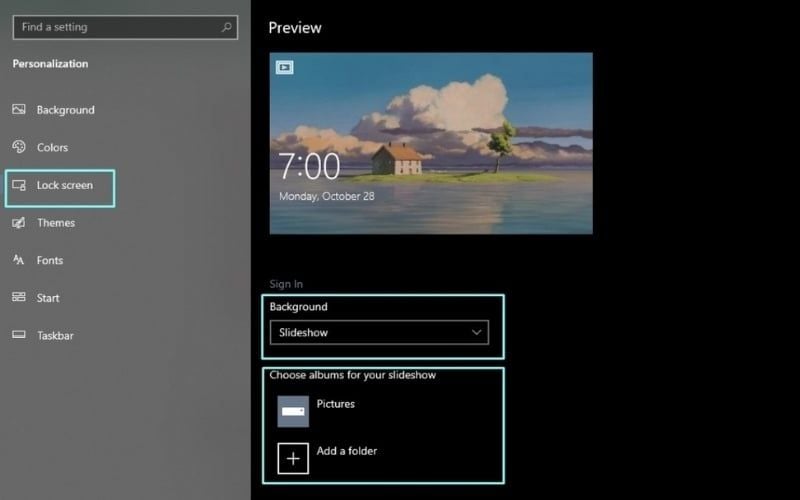Click the plus icon to add a folder
Image resolution: width=800 pixels, height=500 pixels.
(x=293, y=458)
